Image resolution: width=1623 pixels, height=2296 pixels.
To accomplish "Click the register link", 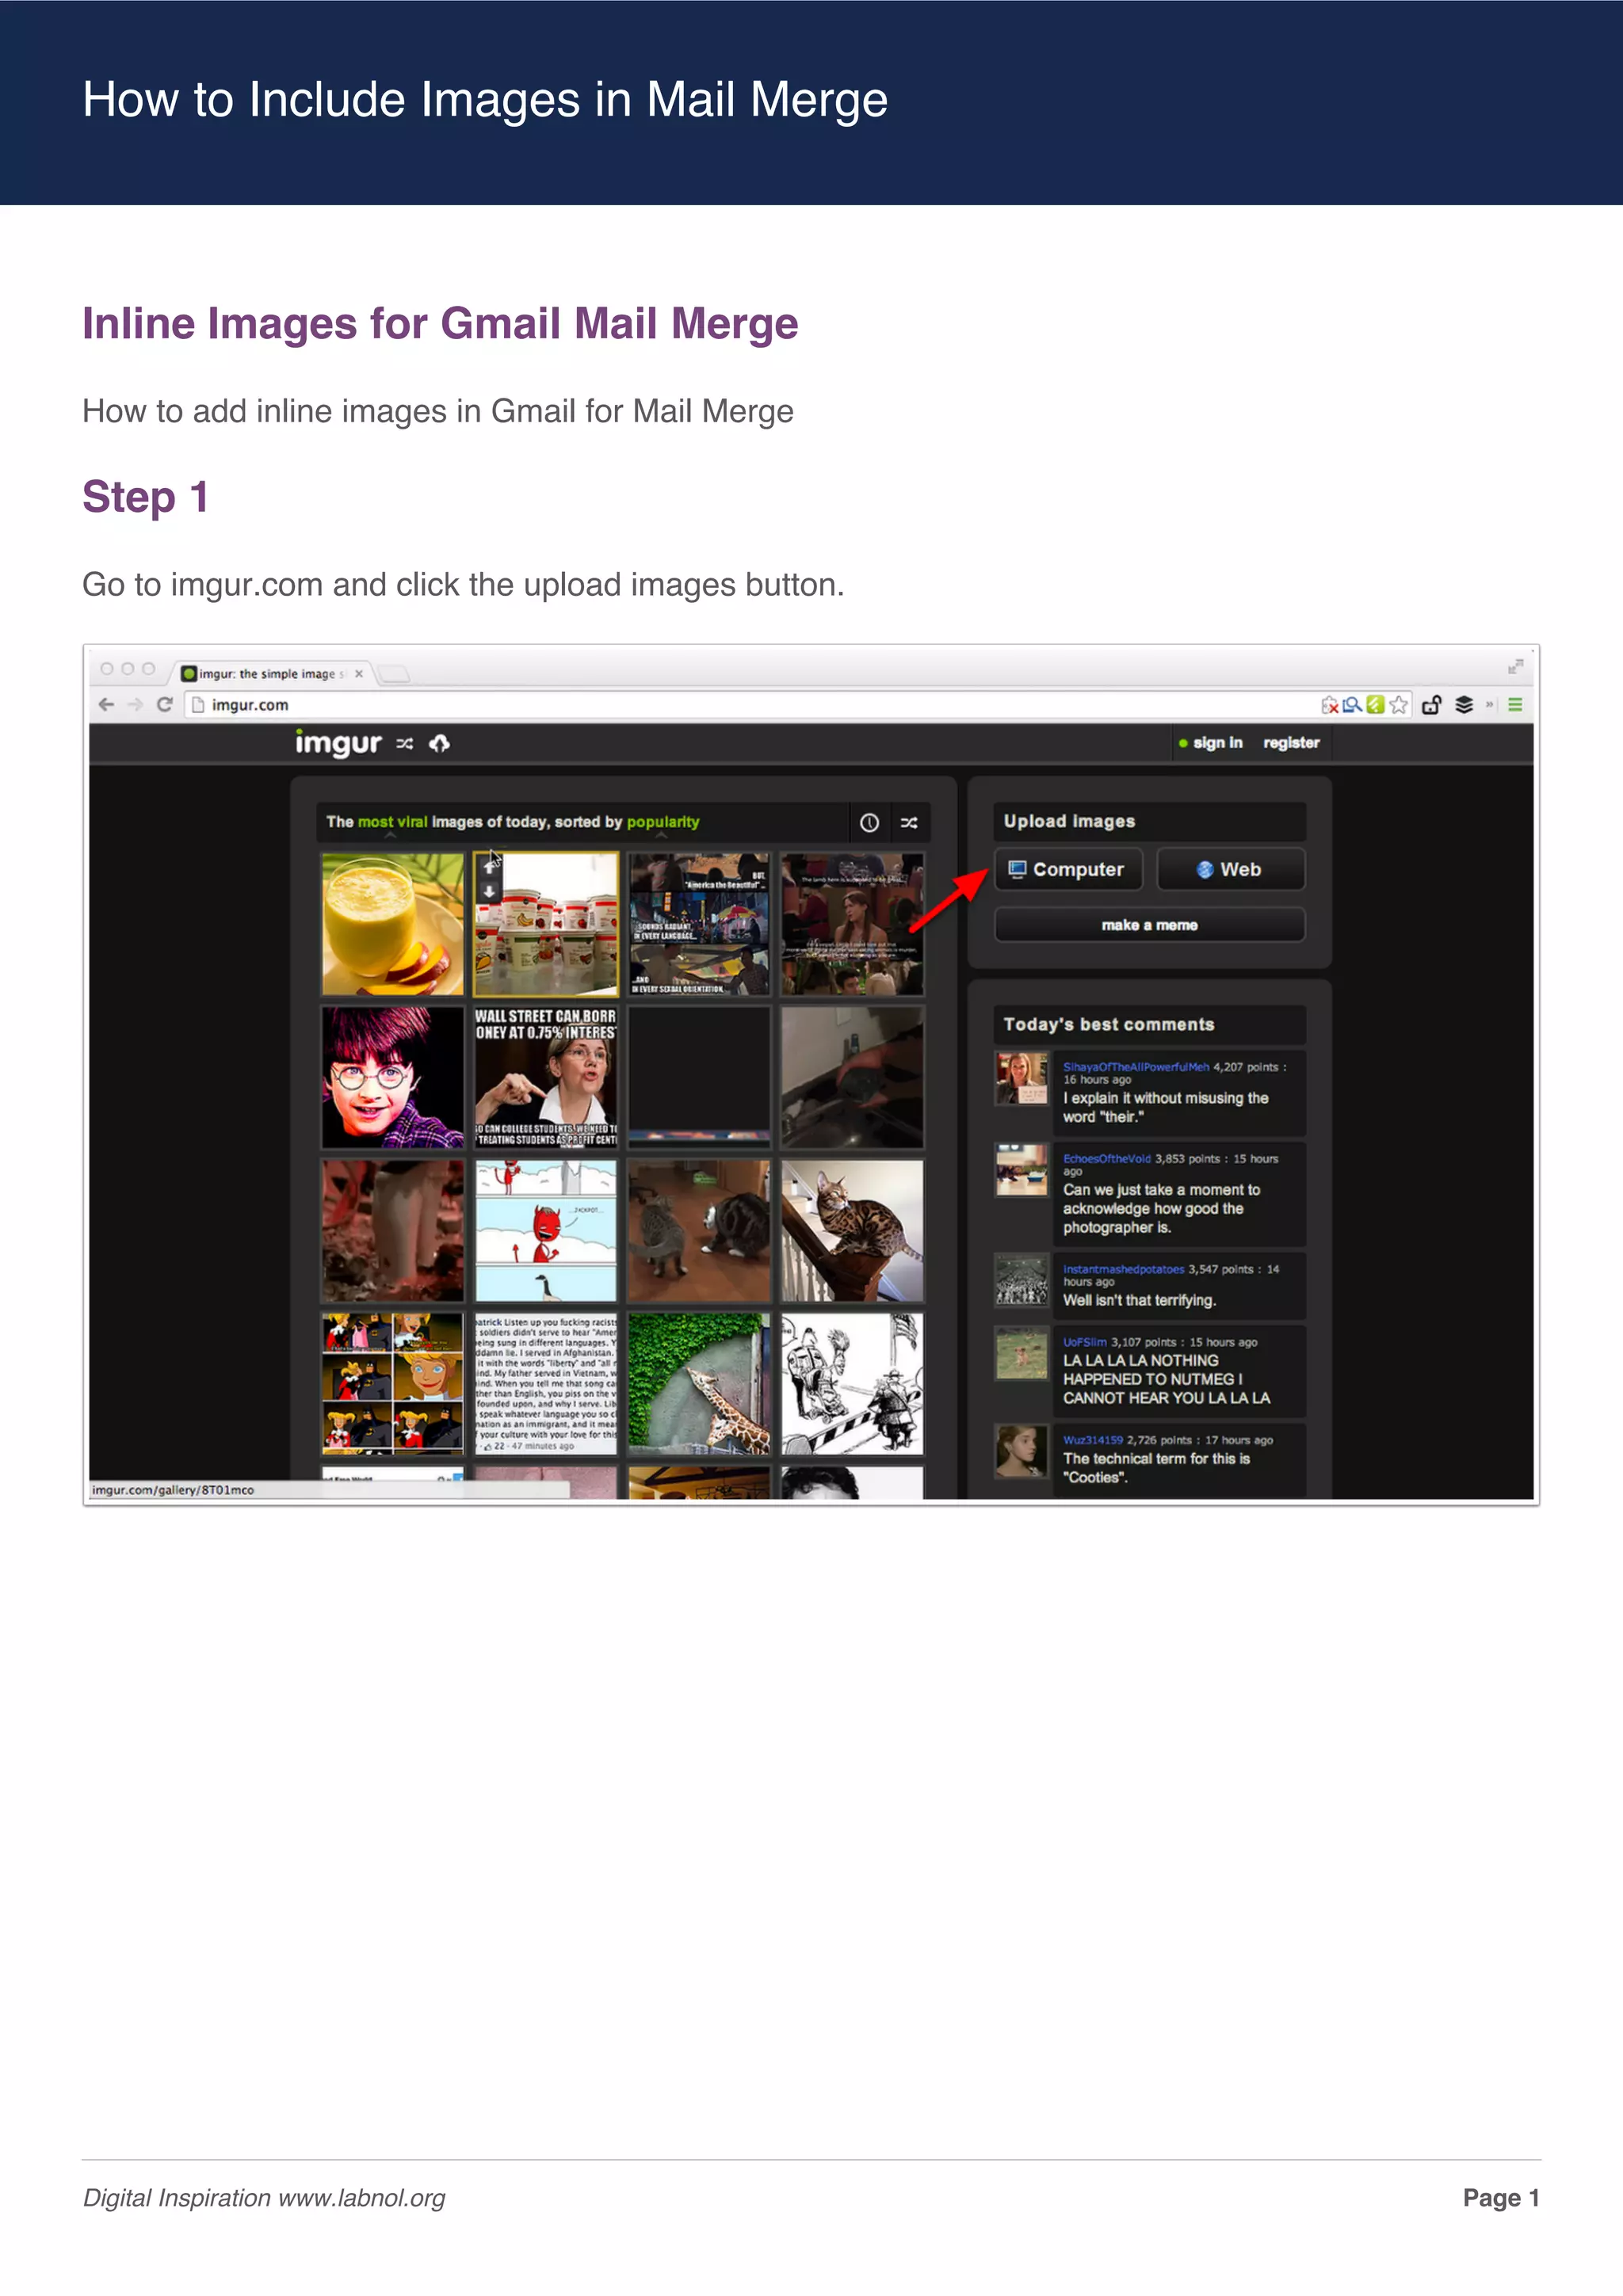I will pyautogui.click(x=1291, y=743).
